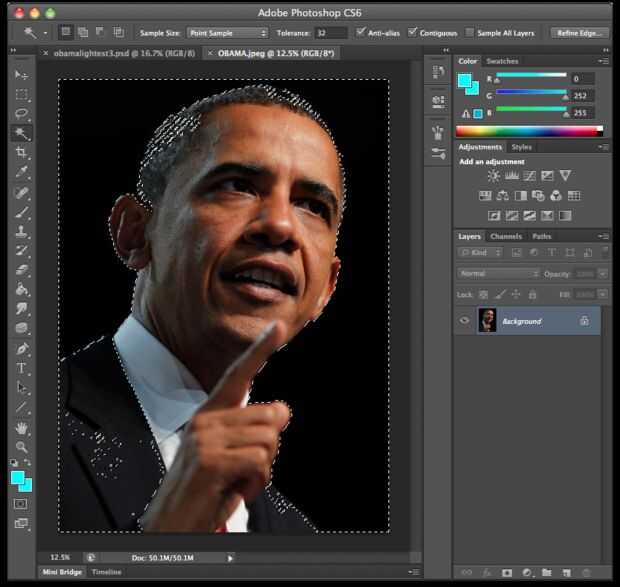620x587 pixels.
Task: Add a layer mask button
Action: (507, 572)
